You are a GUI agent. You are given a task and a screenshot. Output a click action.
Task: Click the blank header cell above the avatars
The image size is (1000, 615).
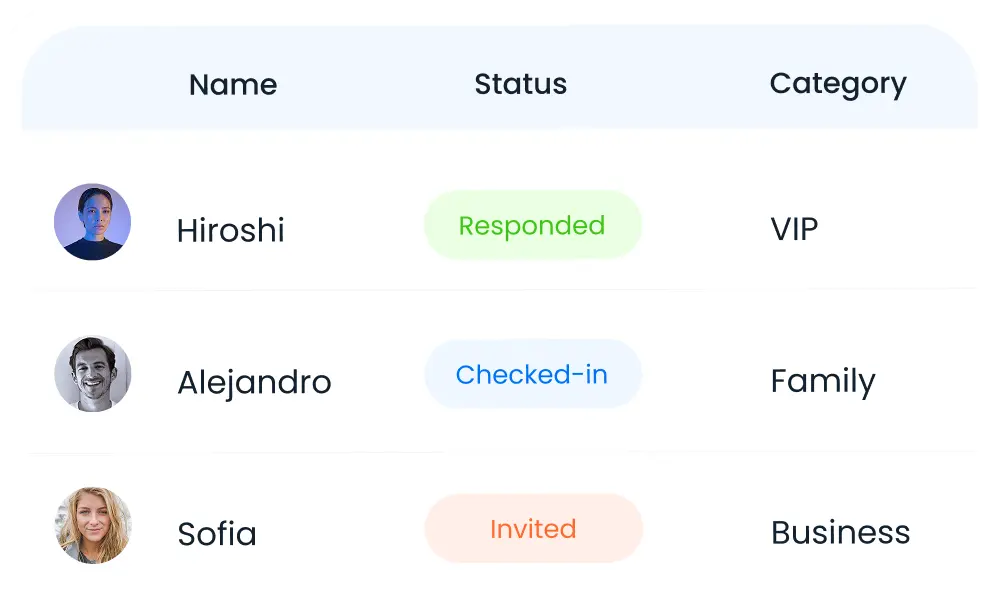pos(92,85)
